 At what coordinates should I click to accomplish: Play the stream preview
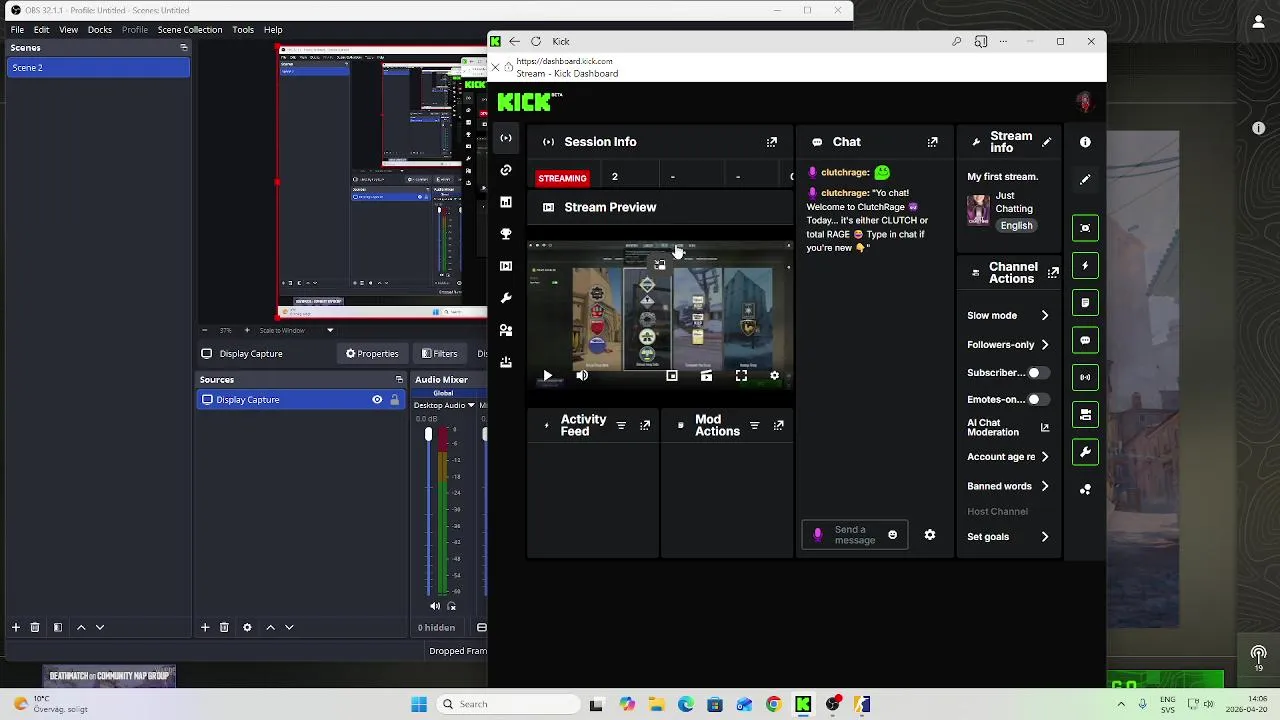[547, 376]
